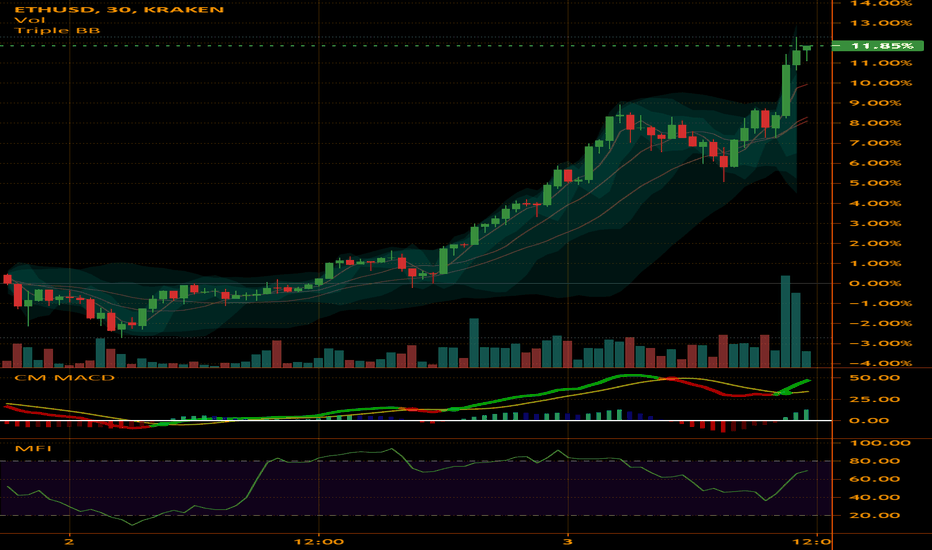Screen dimensions: 932x550
Task: Click the 0.00 MACD scale value
Action: pos(869,420)
